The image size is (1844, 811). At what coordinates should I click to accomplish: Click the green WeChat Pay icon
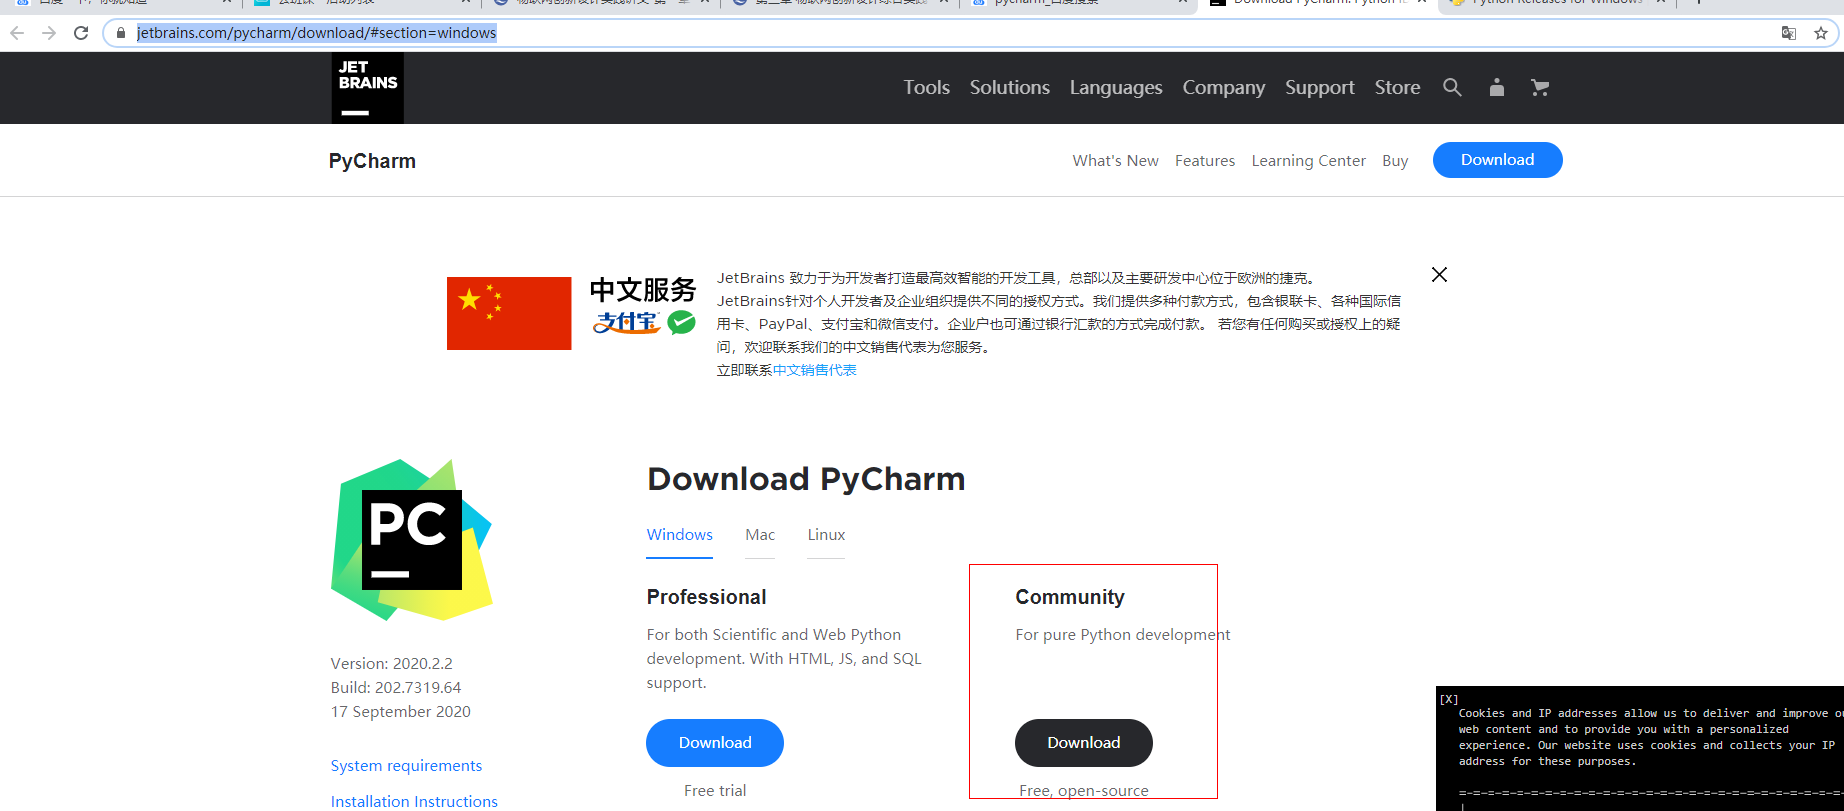[681, 322]
